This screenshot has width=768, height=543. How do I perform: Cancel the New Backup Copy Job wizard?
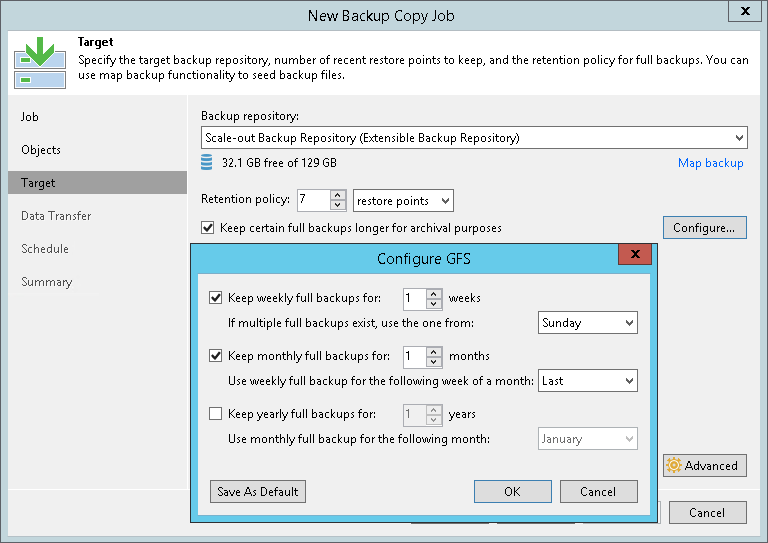pos(708,513)
